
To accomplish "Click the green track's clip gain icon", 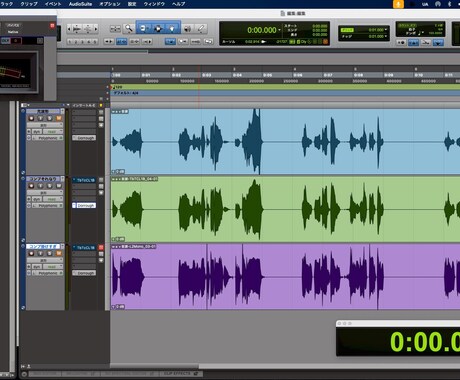I will point(118,239).
